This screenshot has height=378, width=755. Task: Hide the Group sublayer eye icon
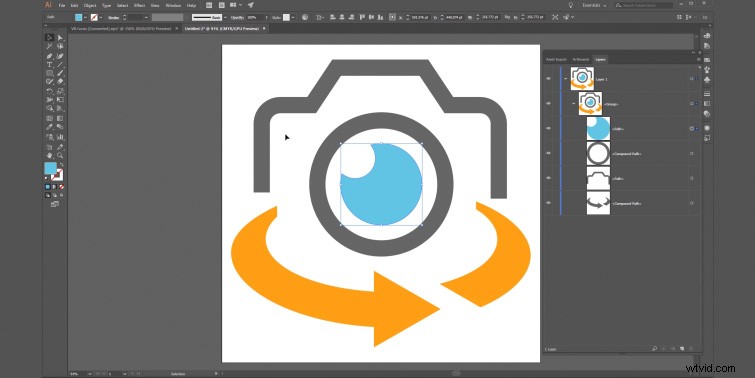[548, 104]
